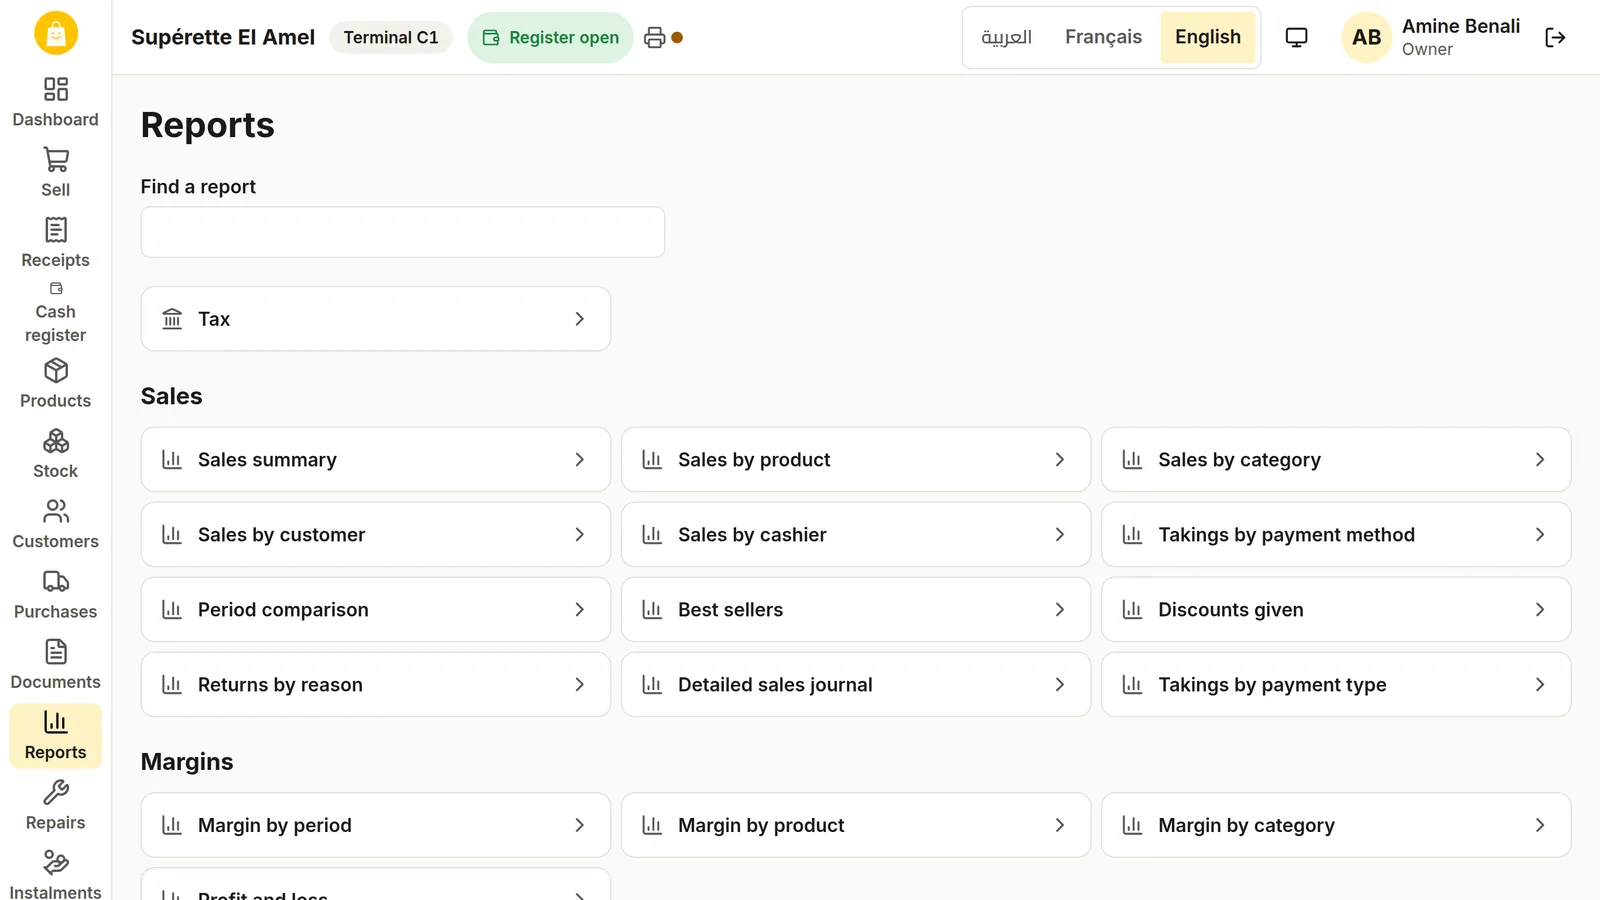Open the Period comparison report
The height and width of the screenshot is (900, 1600).
376,610
